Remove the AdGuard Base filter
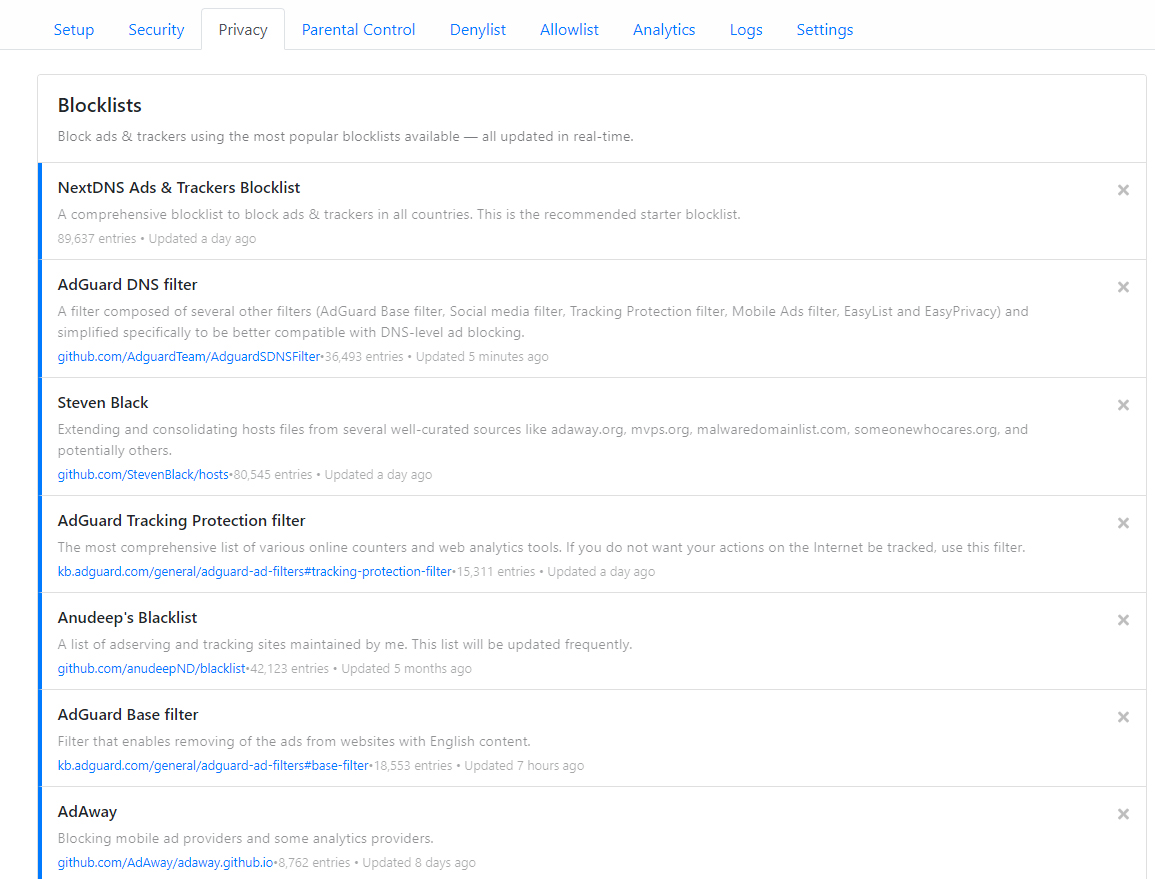 pyautogui.click(x=1123, y=717)
